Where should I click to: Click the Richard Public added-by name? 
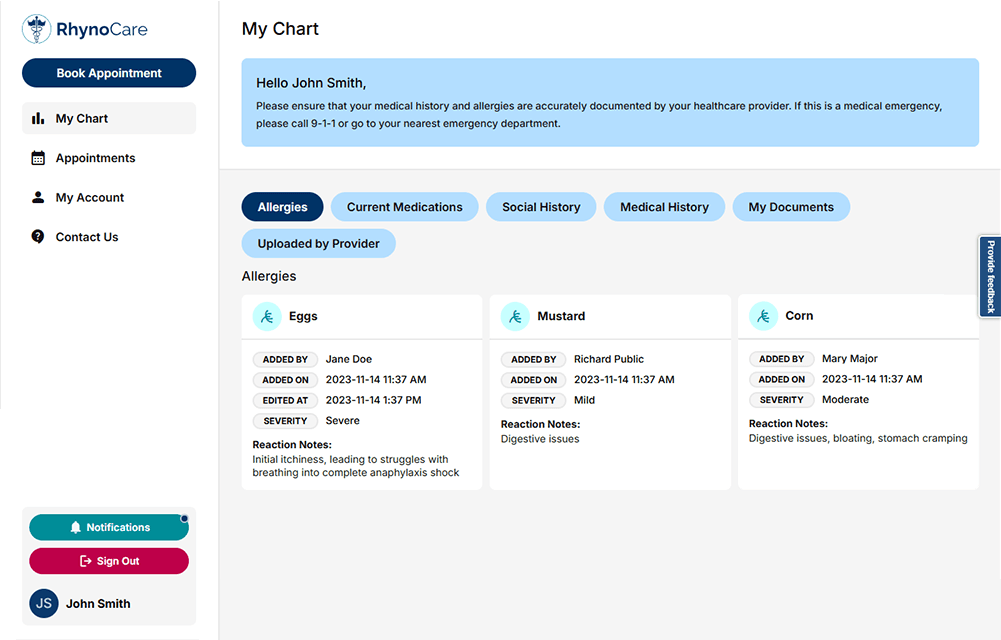click(609, 359)
